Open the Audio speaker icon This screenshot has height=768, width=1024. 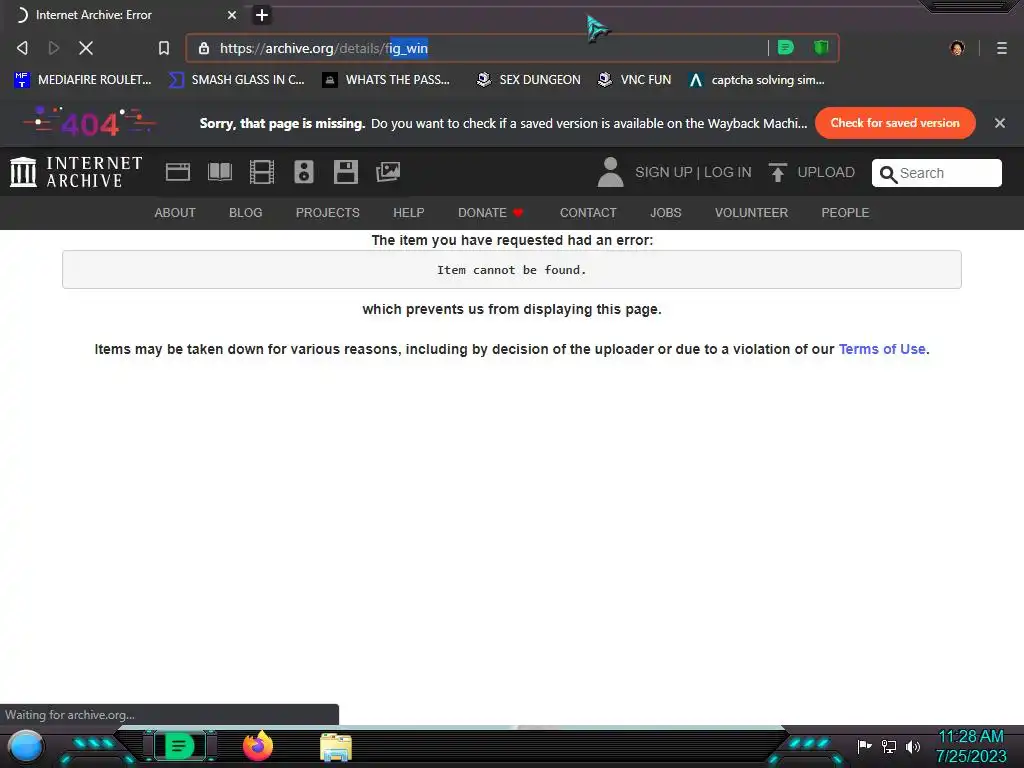click(304, 172)
